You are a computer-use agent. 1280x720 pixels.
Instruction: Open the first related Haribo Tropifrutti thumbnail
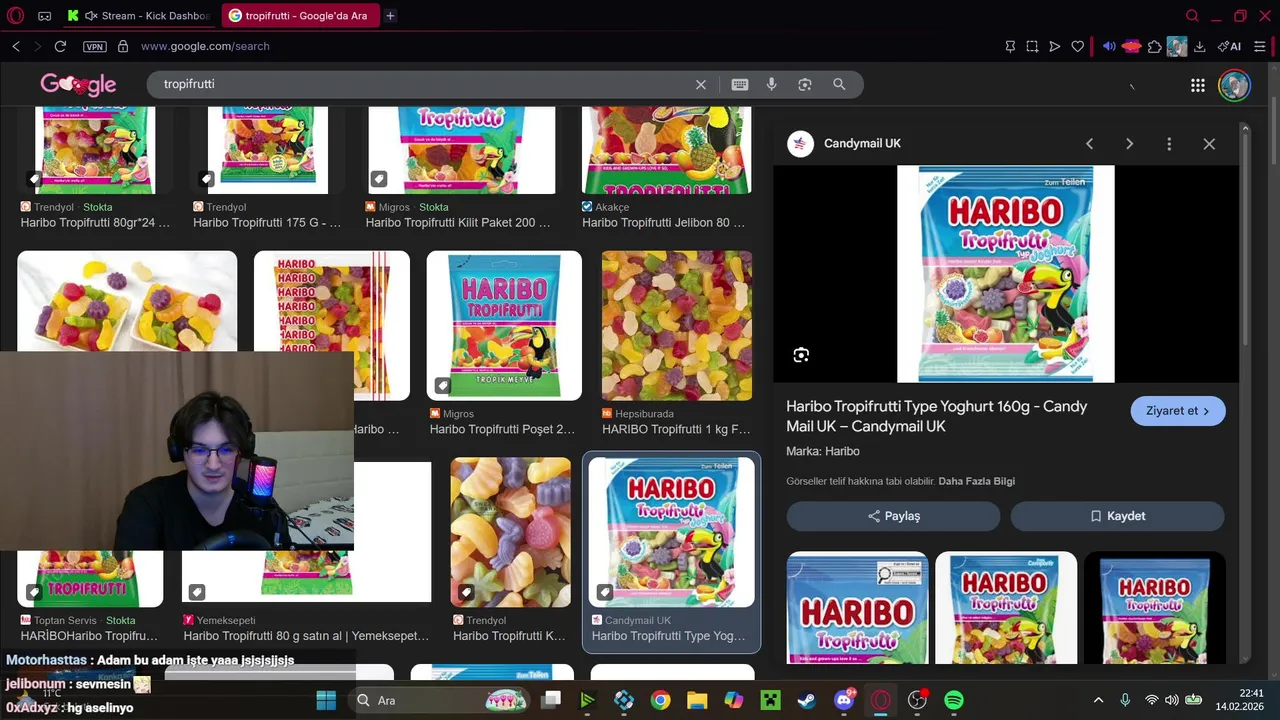coord(857,607)
